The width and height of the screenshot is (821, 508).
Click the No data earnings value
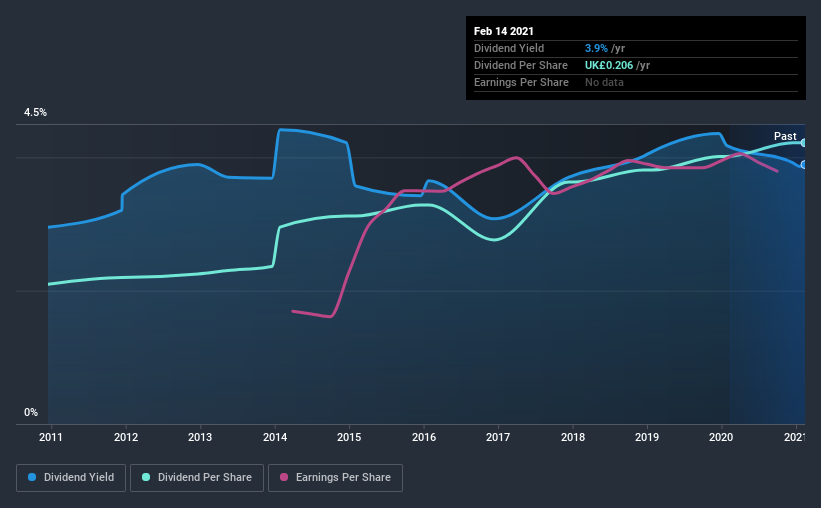coord(604,82)
